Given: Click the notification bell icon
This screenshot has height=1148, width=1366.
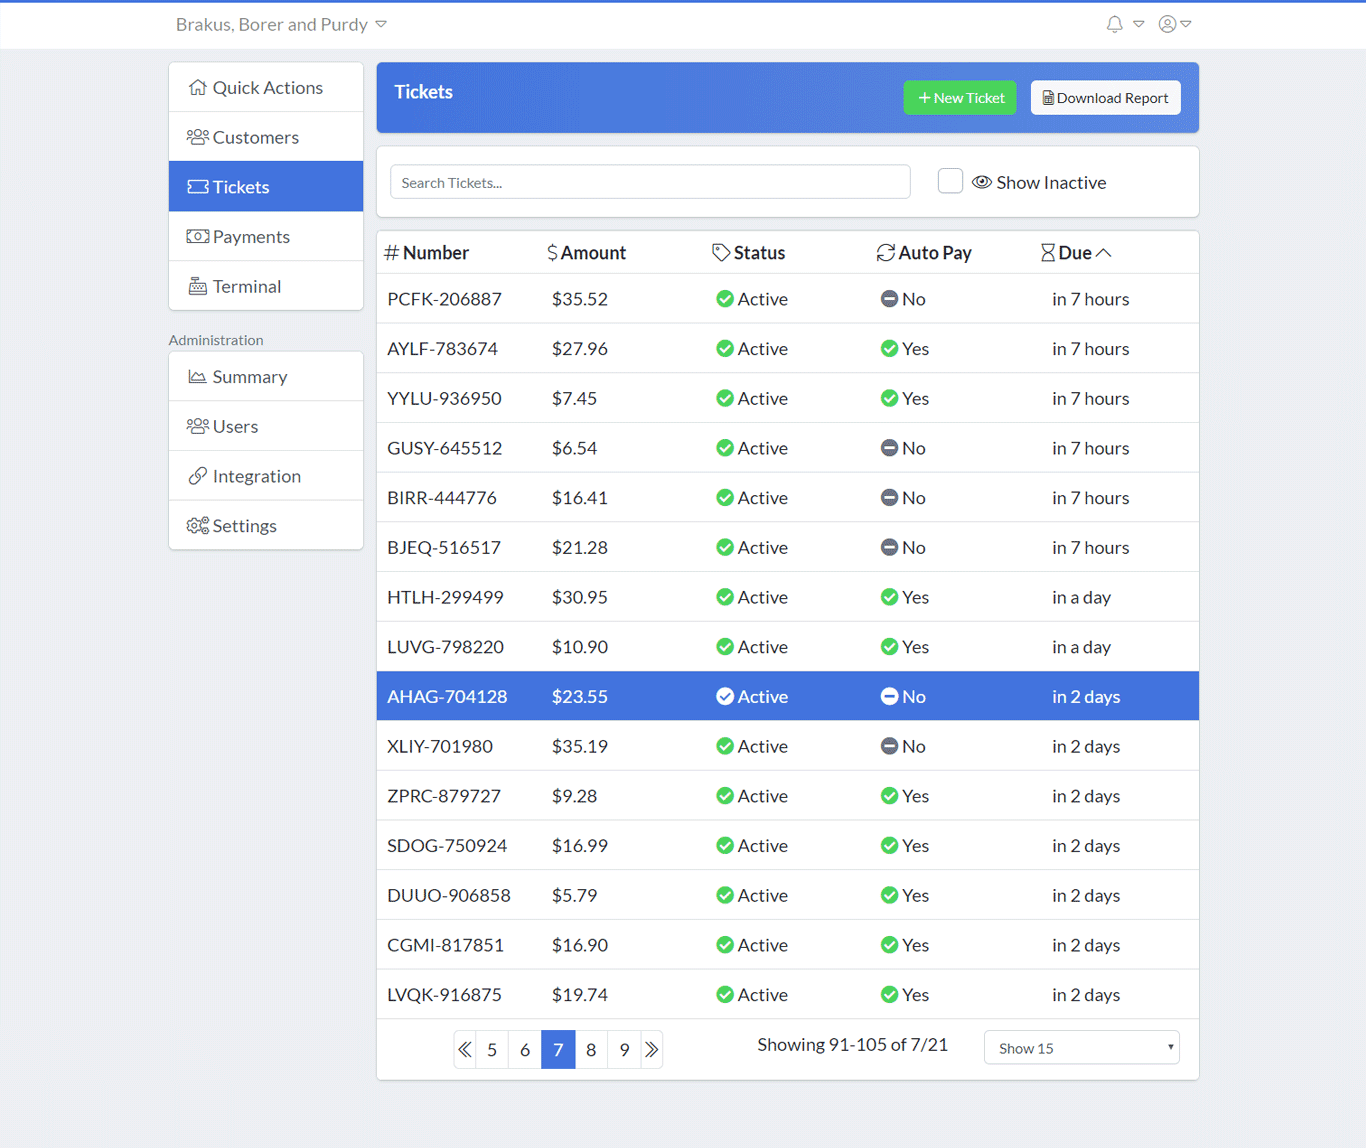Looking at the screenshot, I should click(x=1114, y=24).
